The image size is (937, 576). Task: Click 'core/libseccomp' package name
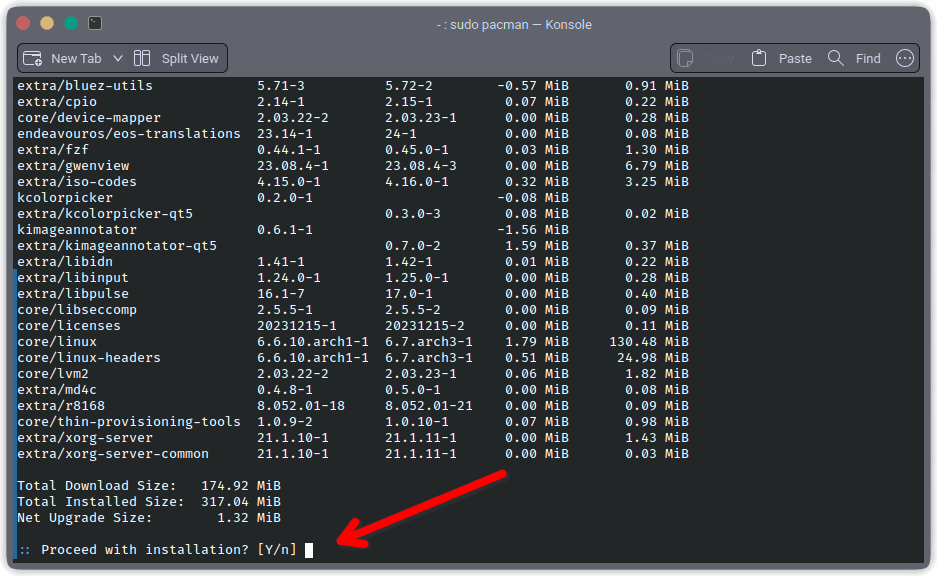tap(77, 310)
